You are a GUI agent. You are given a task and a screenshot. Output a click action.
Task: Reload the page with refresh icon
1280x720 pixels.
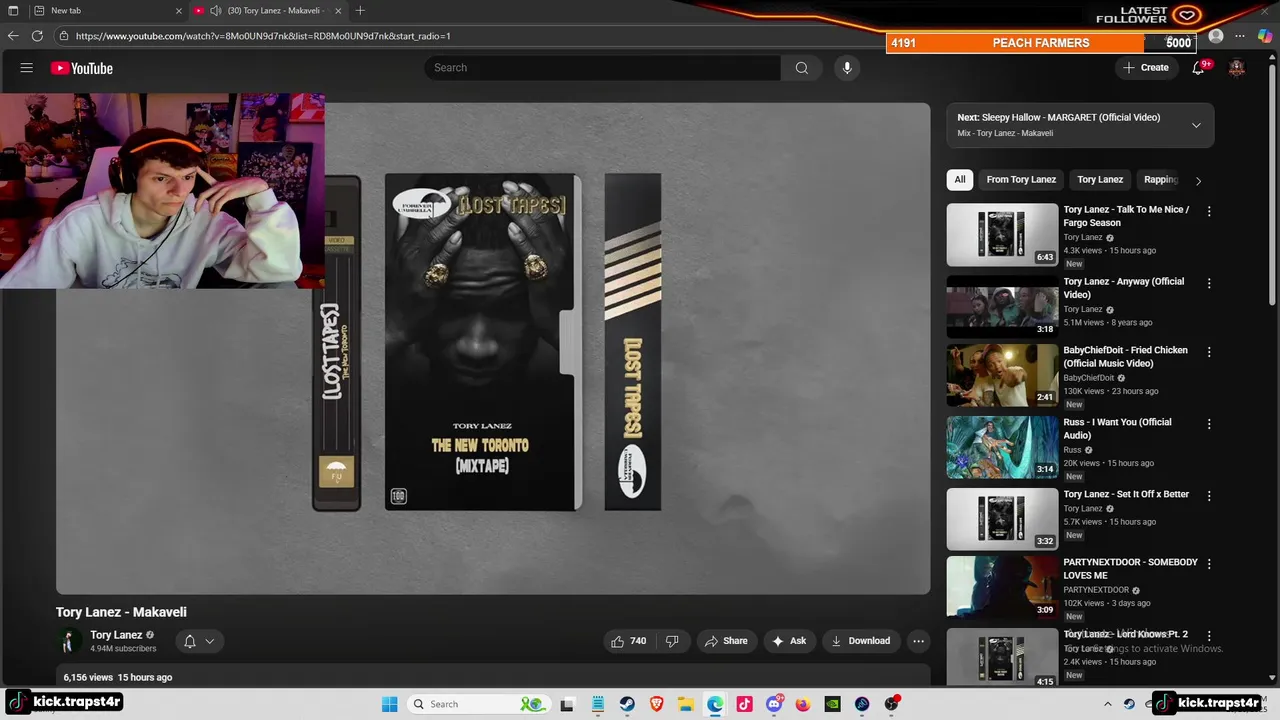coord(37,36)
